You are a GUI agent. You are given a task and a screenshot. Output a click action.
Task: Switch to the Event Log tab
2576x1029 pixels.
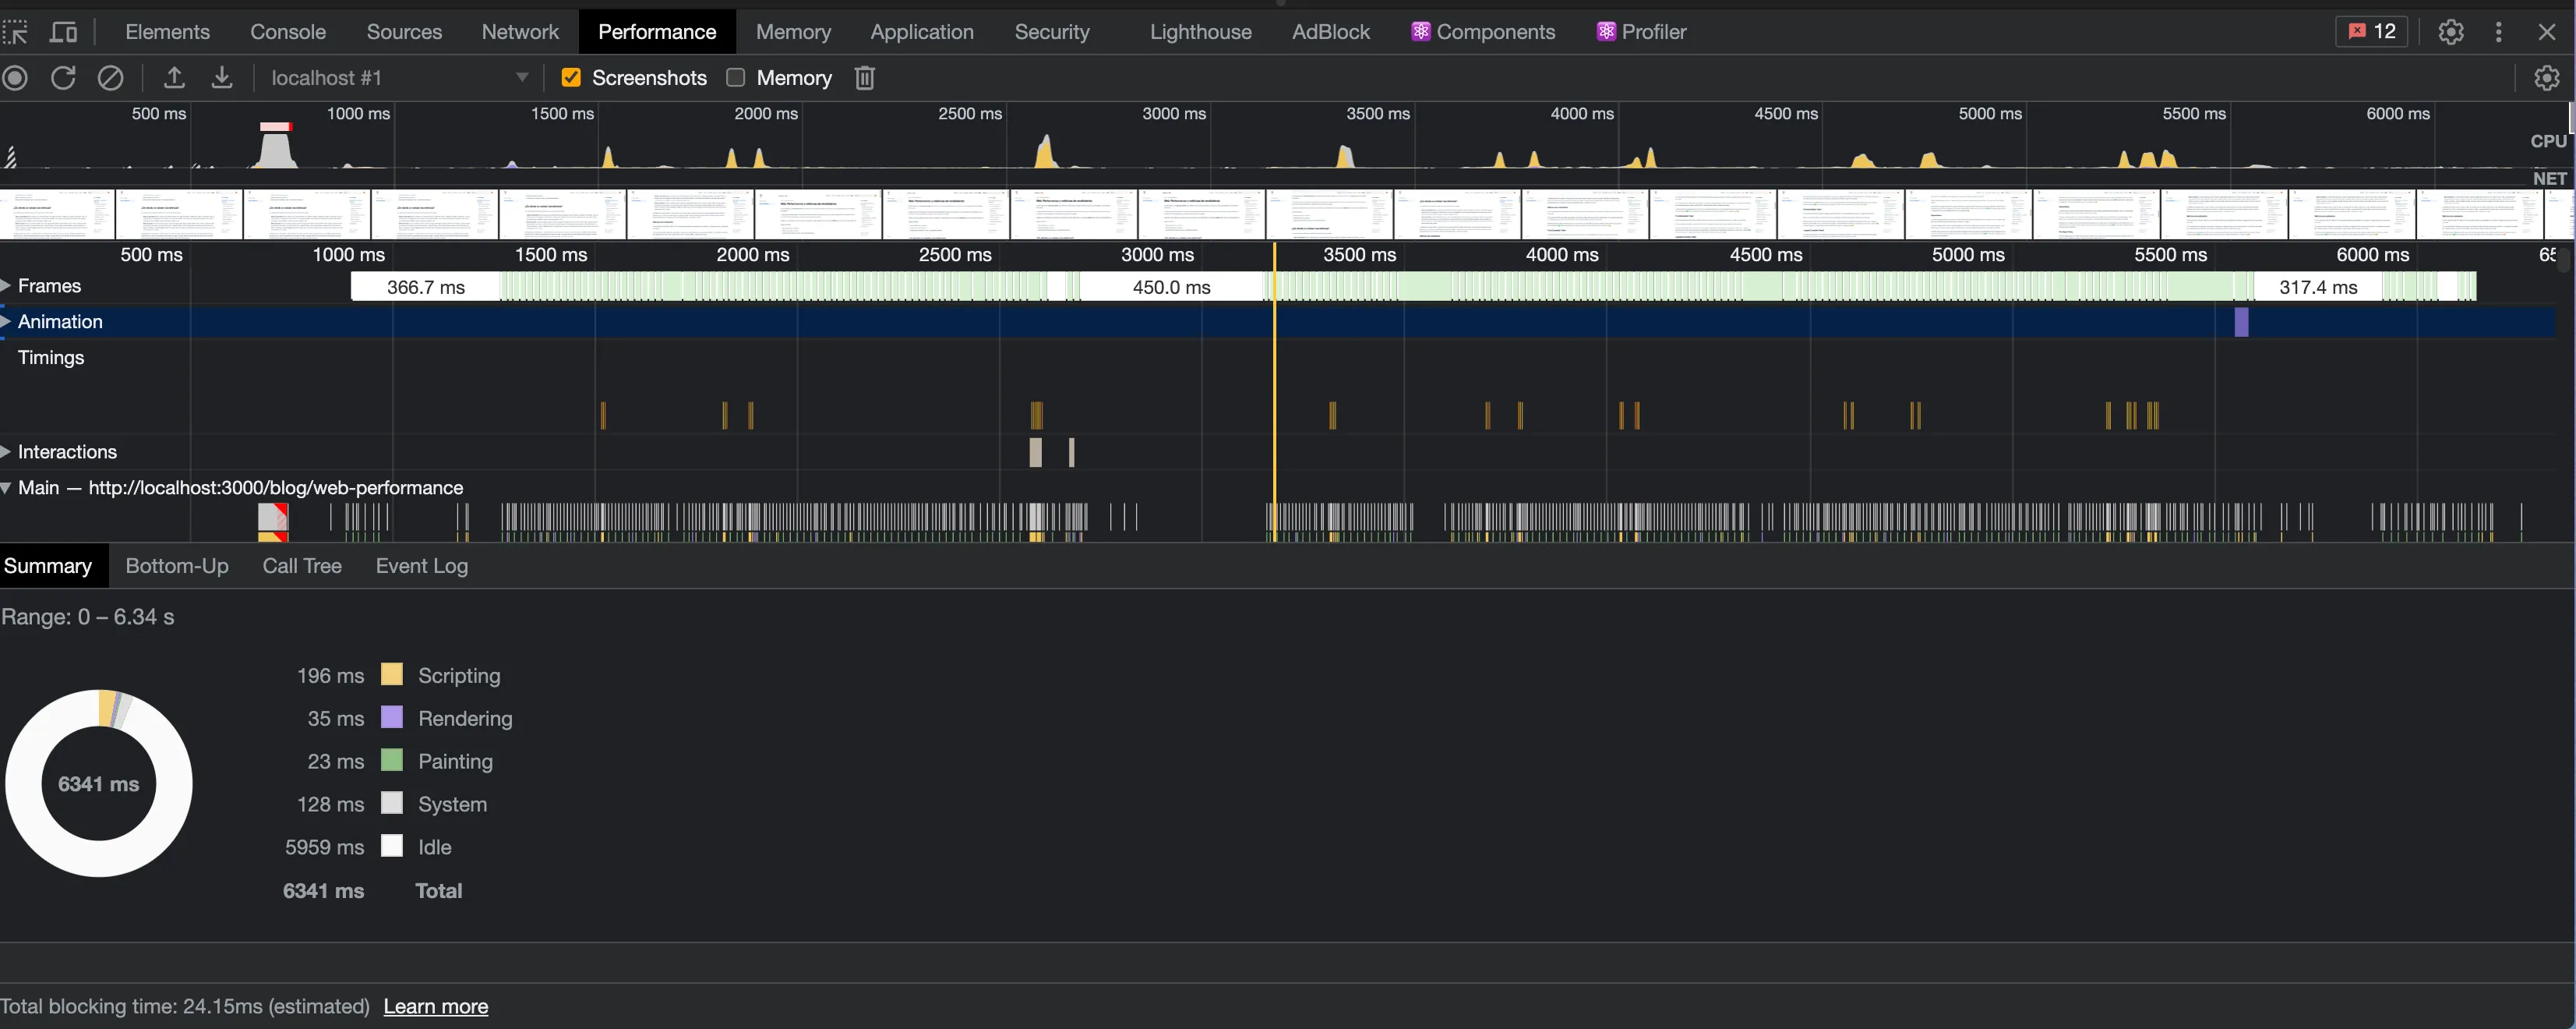[x=422, y=566]
